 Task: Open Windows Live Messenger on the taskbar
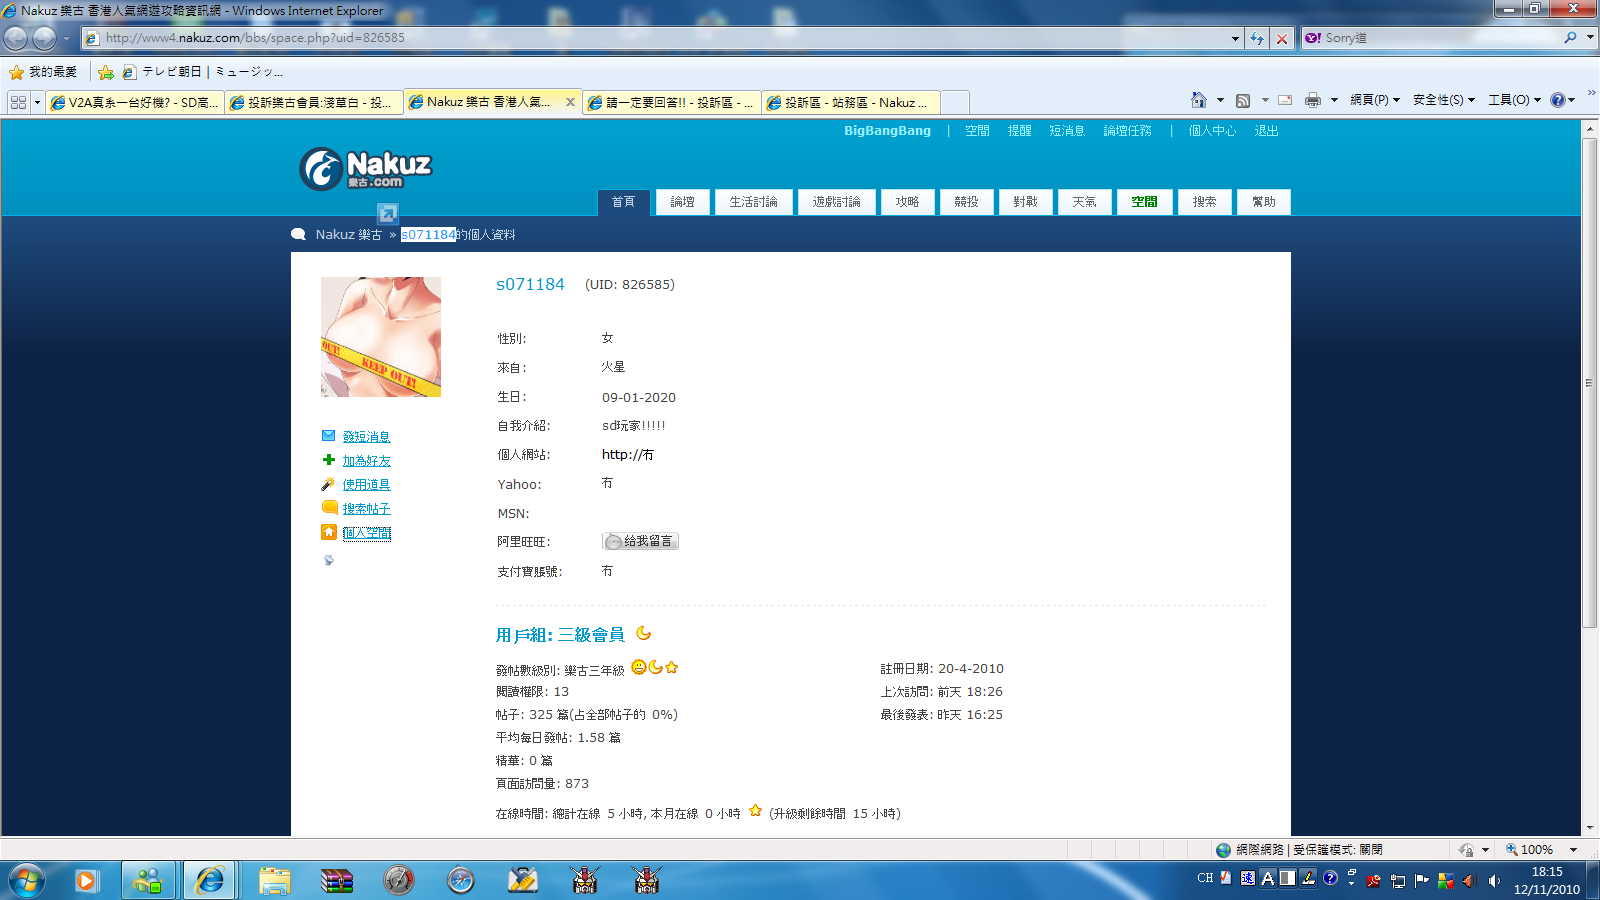[148, 881]
